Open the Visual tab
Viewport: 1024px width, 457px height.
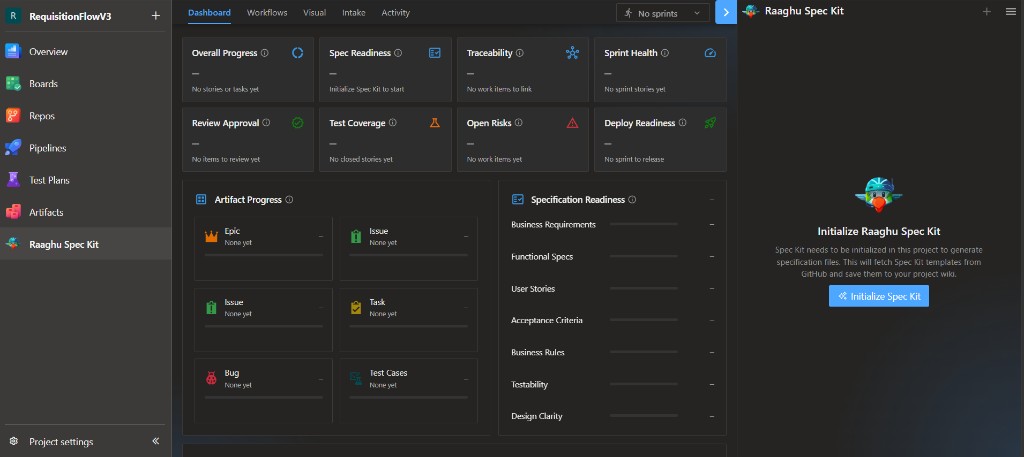pos(315,12)
